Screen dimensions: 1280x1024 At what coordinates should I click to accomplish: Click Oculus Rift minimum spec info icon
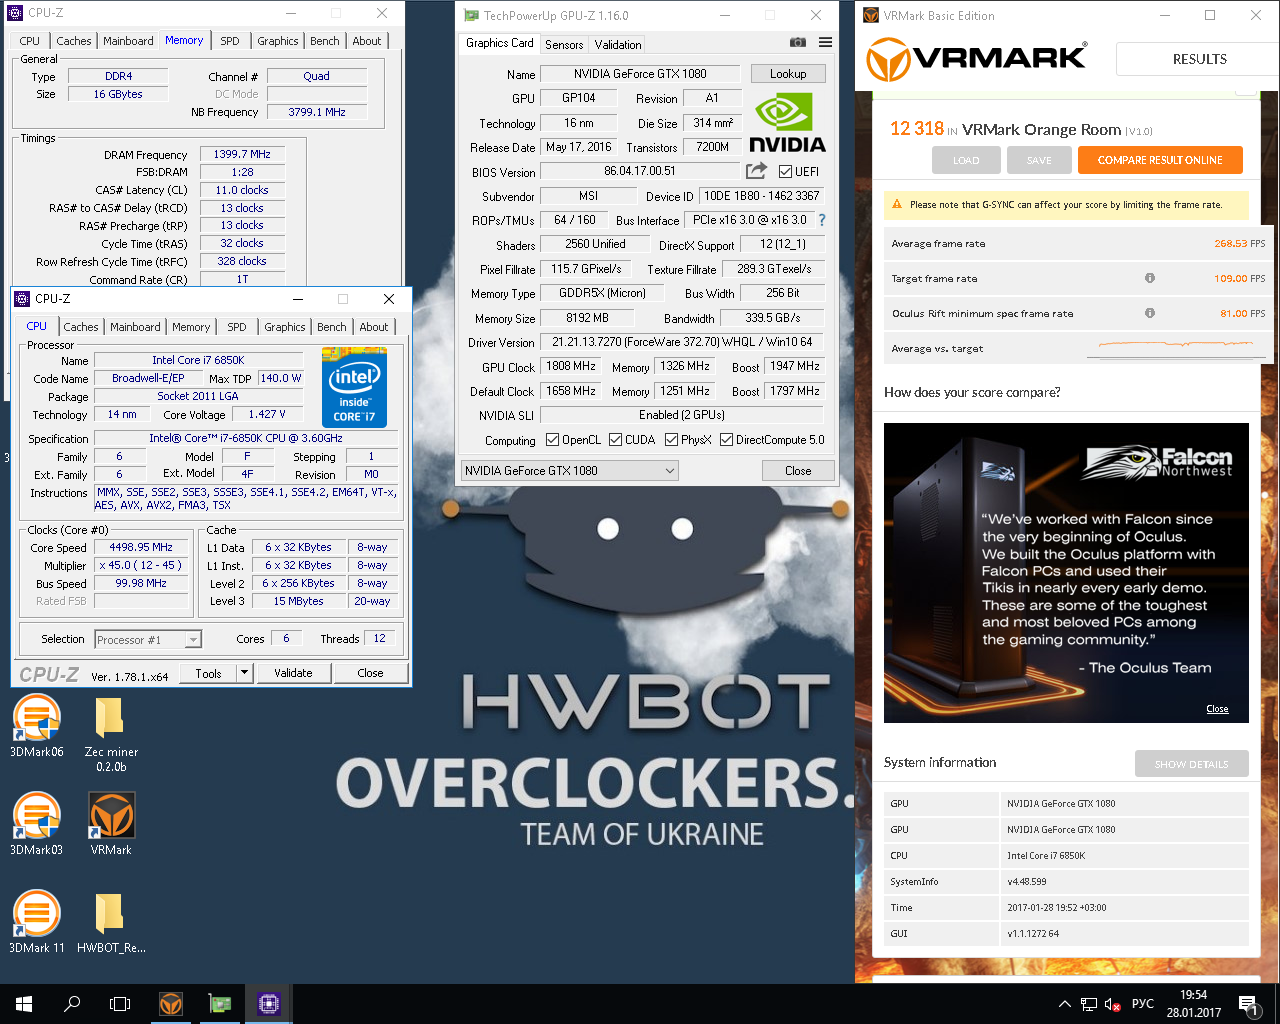(x=1150, y=313)
